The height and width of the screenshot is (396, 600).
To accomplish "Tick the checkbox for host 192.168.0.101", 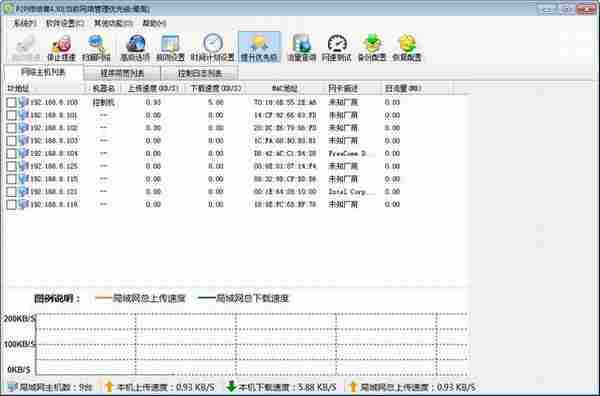I will (11, 115).
